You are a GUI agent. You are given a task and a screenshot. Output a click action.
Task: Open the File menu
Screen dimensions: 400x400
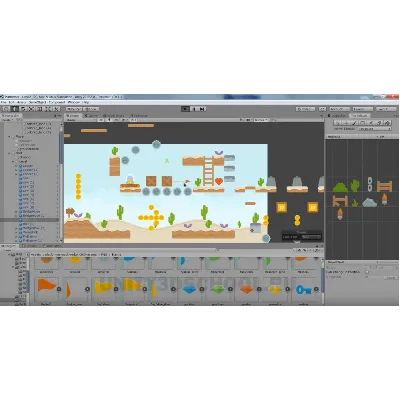3,102
